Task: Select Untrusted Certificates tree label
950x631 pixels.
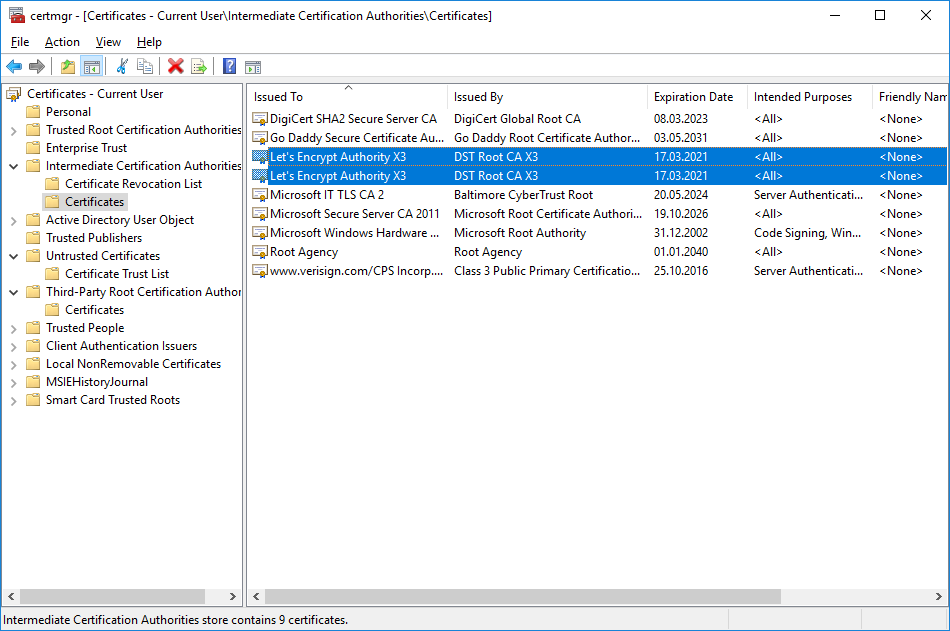Action: [x=103, y=256]
